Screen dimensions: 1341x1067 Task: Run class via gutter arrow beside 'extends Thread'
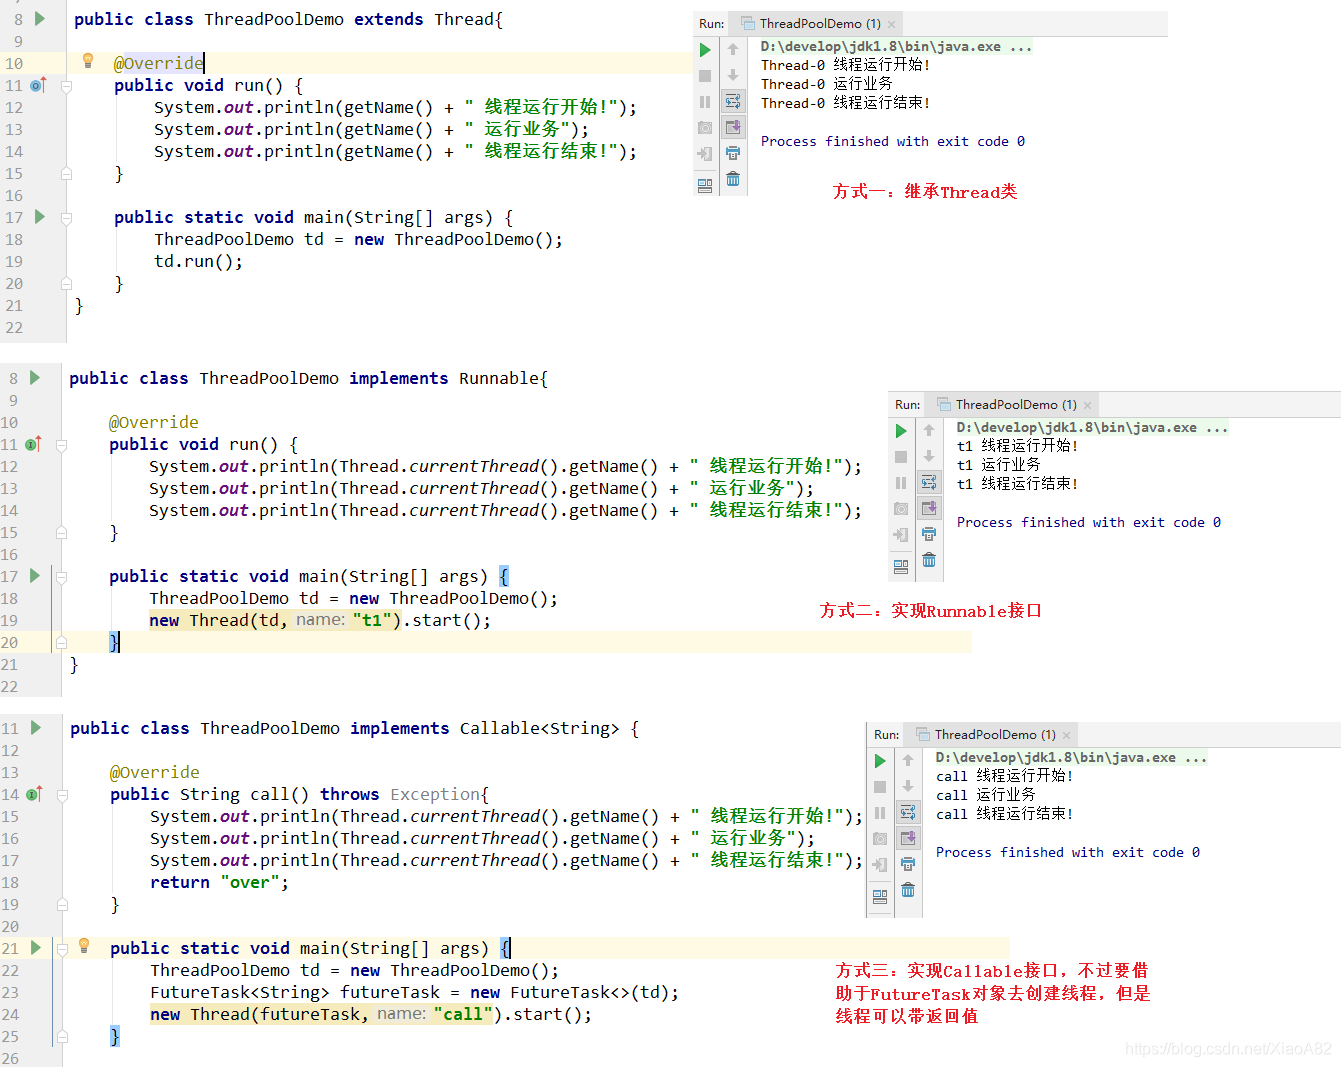40,18
